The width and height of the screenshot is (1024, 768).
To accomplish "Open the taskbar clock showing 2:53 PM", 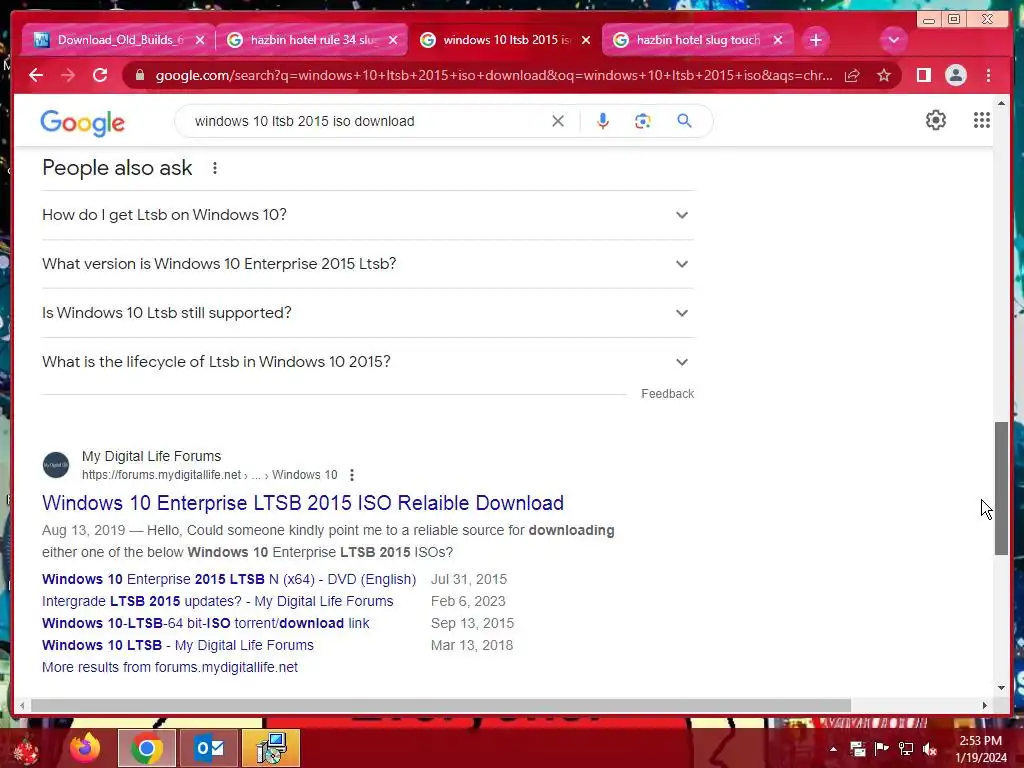I will [981, 749].
